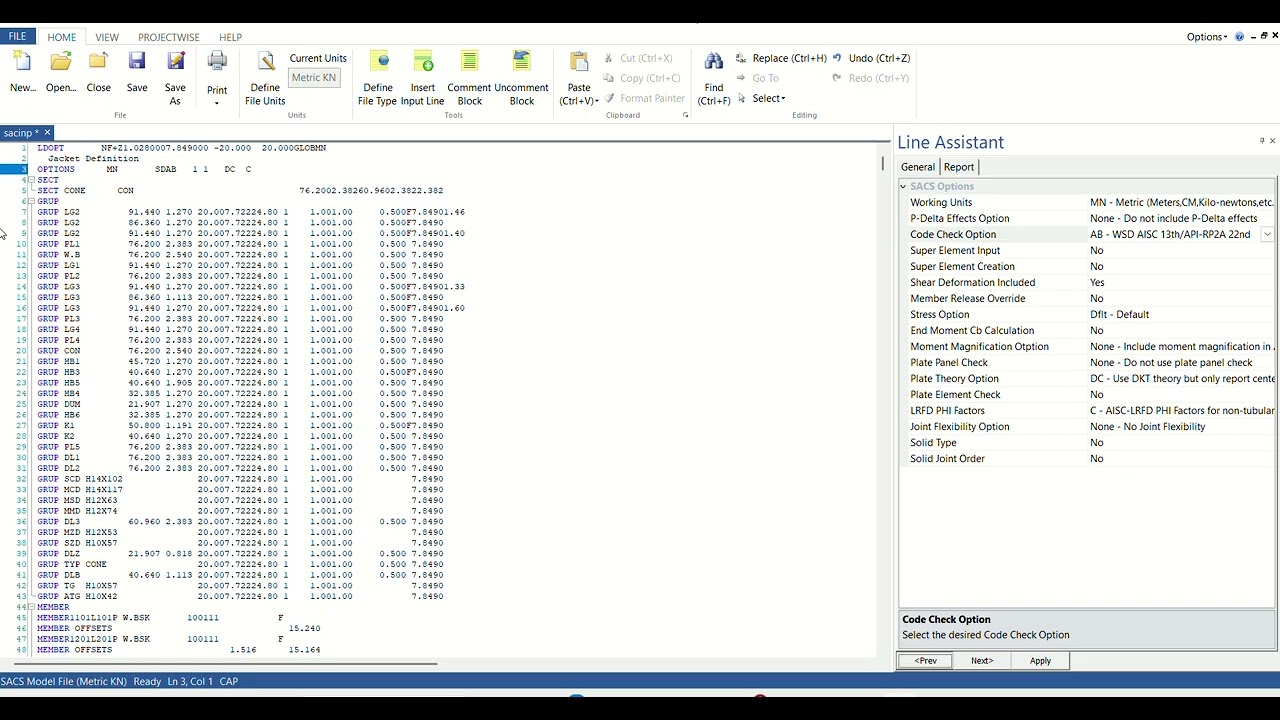
Task: Click the <Prev button
Action: click(925, 660)
